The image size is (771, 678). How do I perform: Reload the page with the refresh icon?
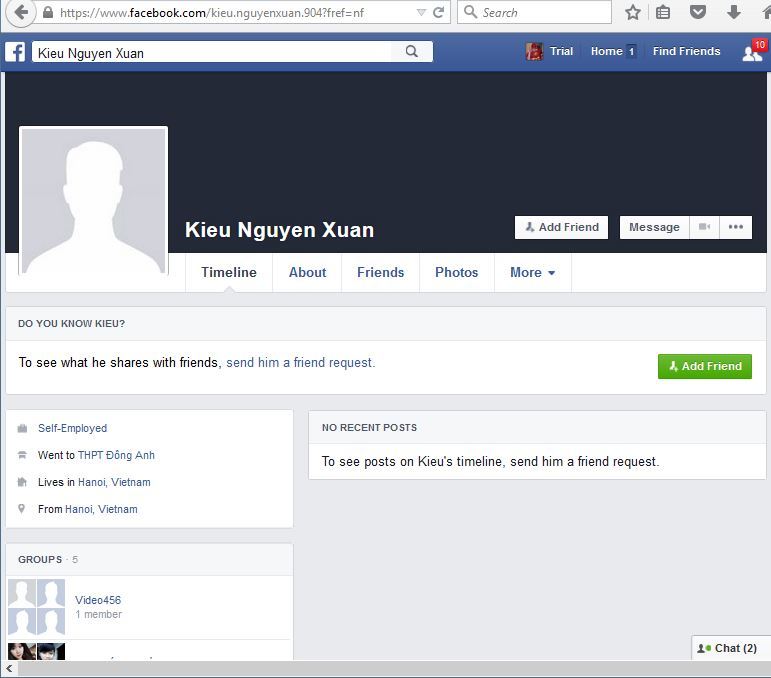click(x=439, y=12)
